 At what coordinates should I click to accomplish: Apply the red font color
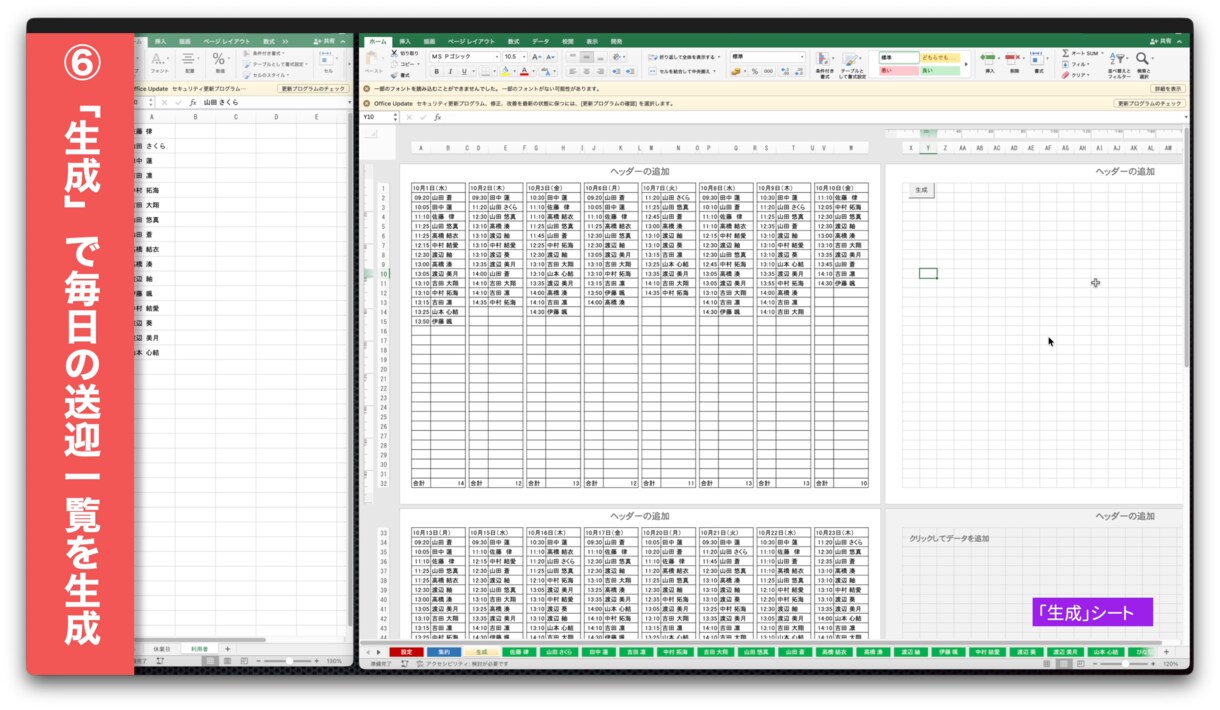tap(524, 71)
